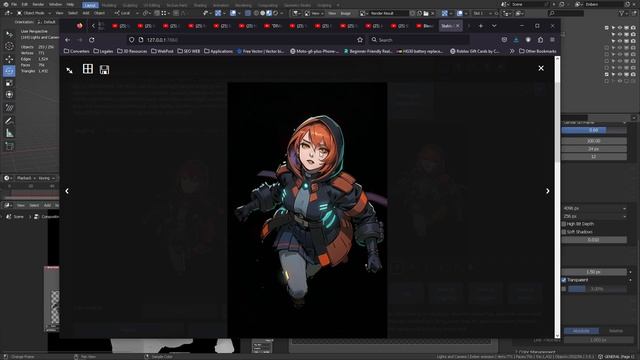Toggle the unlabeled checkbox below Transparent
640x360 pixels.
tap(564, 289)
